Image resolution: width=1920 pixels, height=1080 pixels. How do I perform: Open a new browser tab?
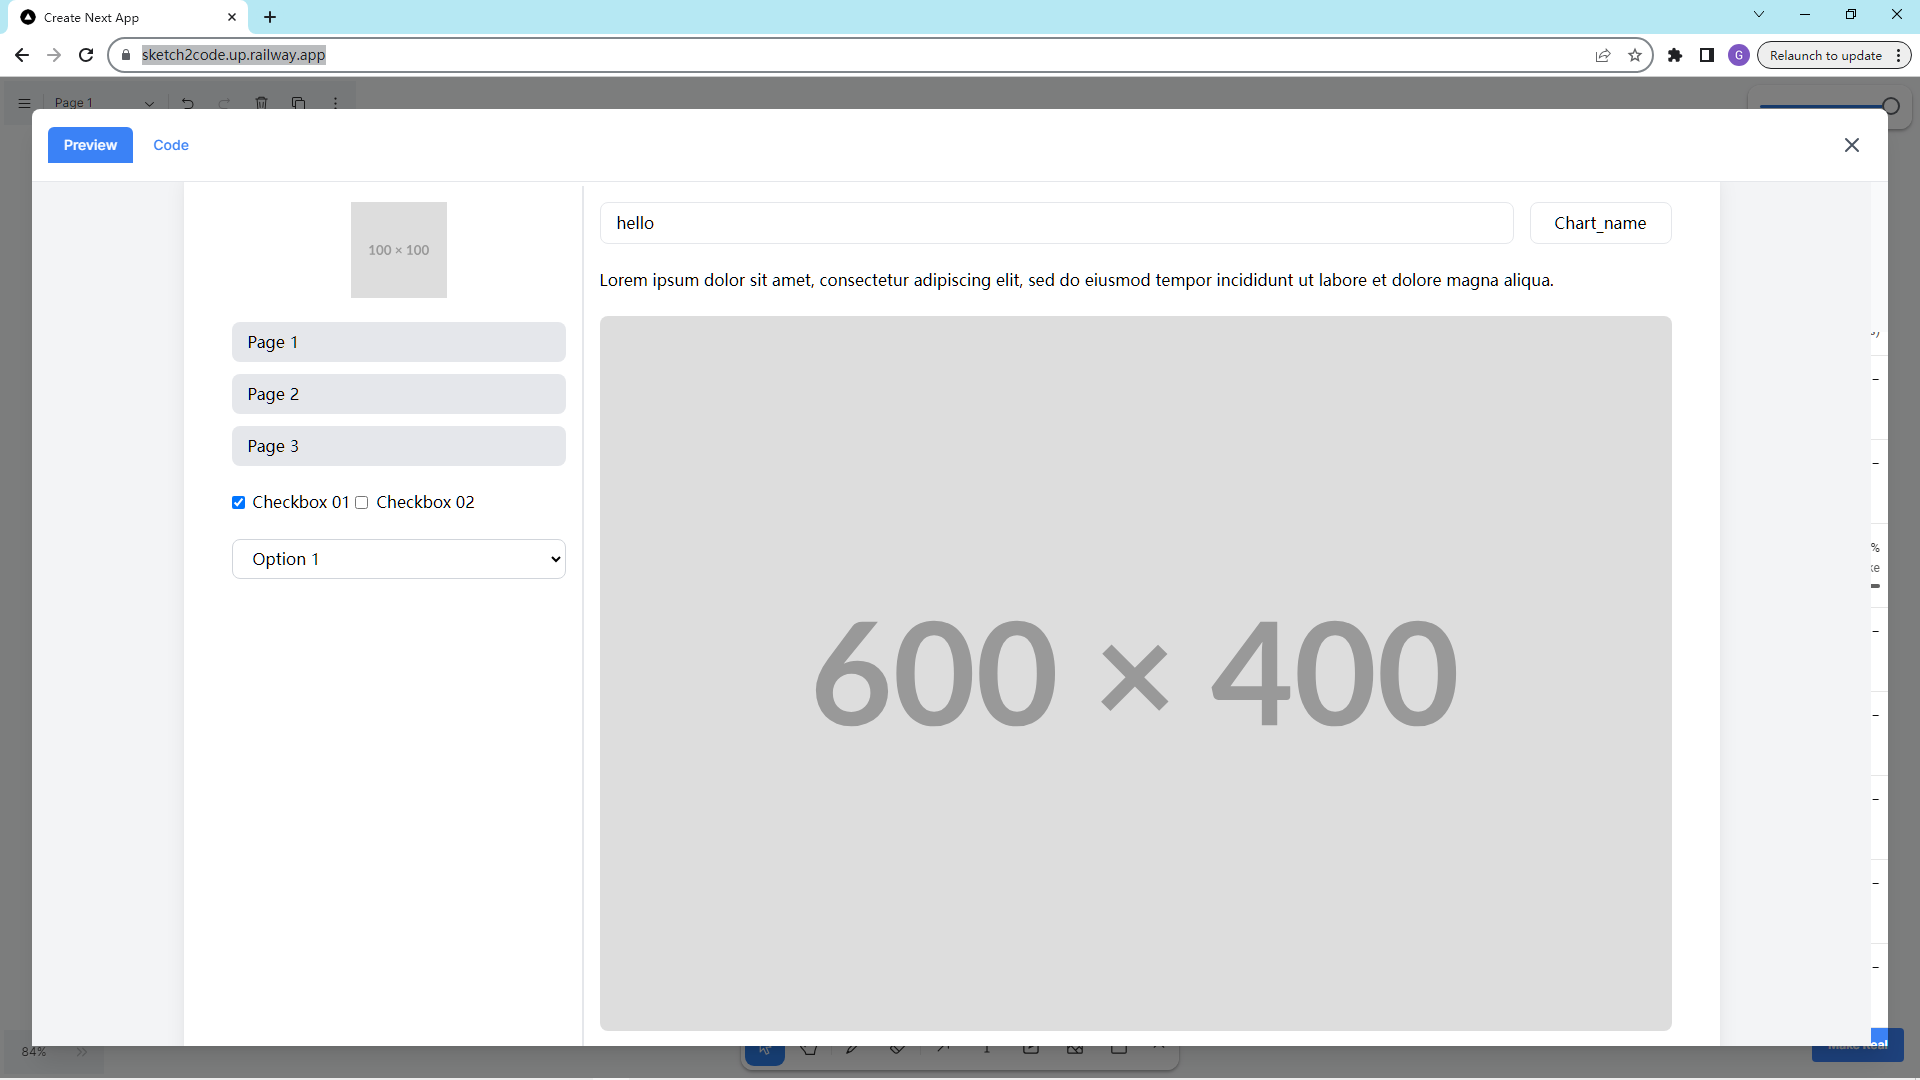[x=270, y=17]
